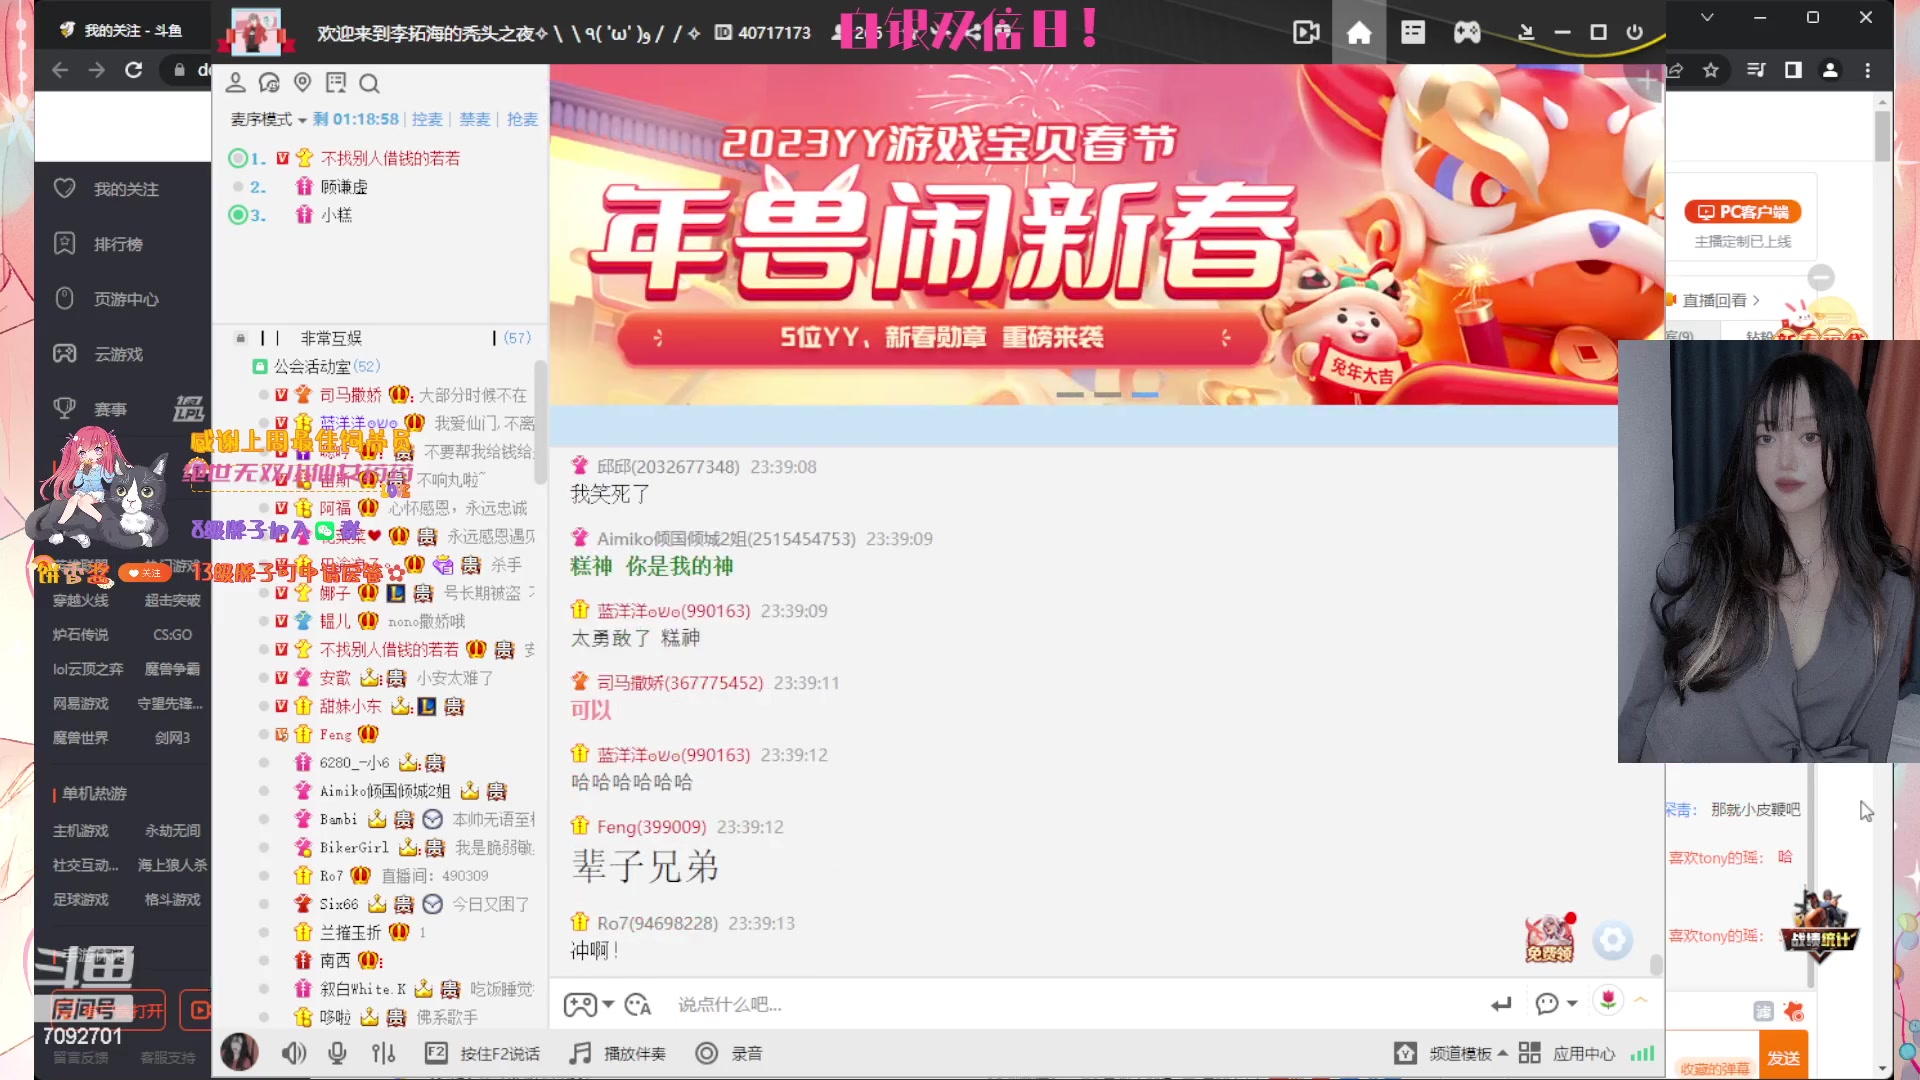
Task: Toggle status dot next to Bambi
Action: (x=264, y=819)
